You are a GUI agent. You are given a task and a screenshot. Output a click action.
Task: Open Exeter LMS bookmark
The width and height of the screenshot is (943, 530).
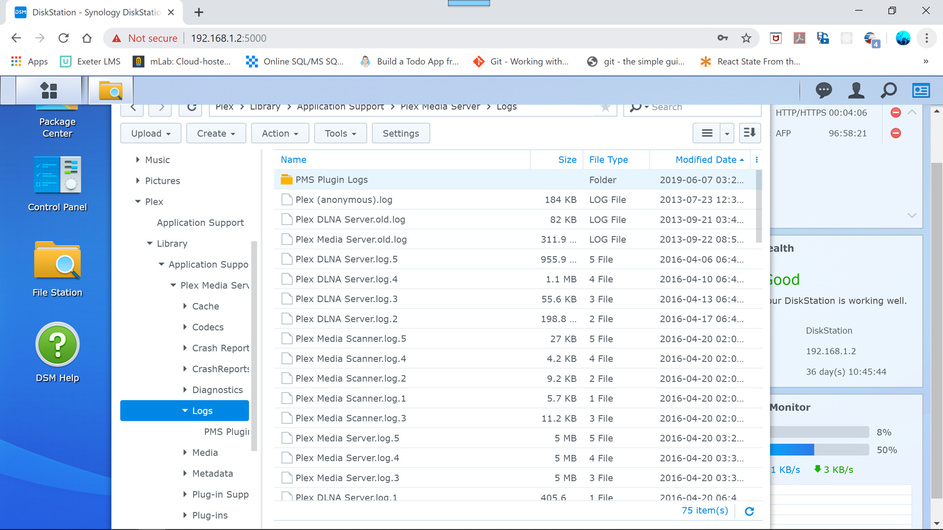(90, 61)
